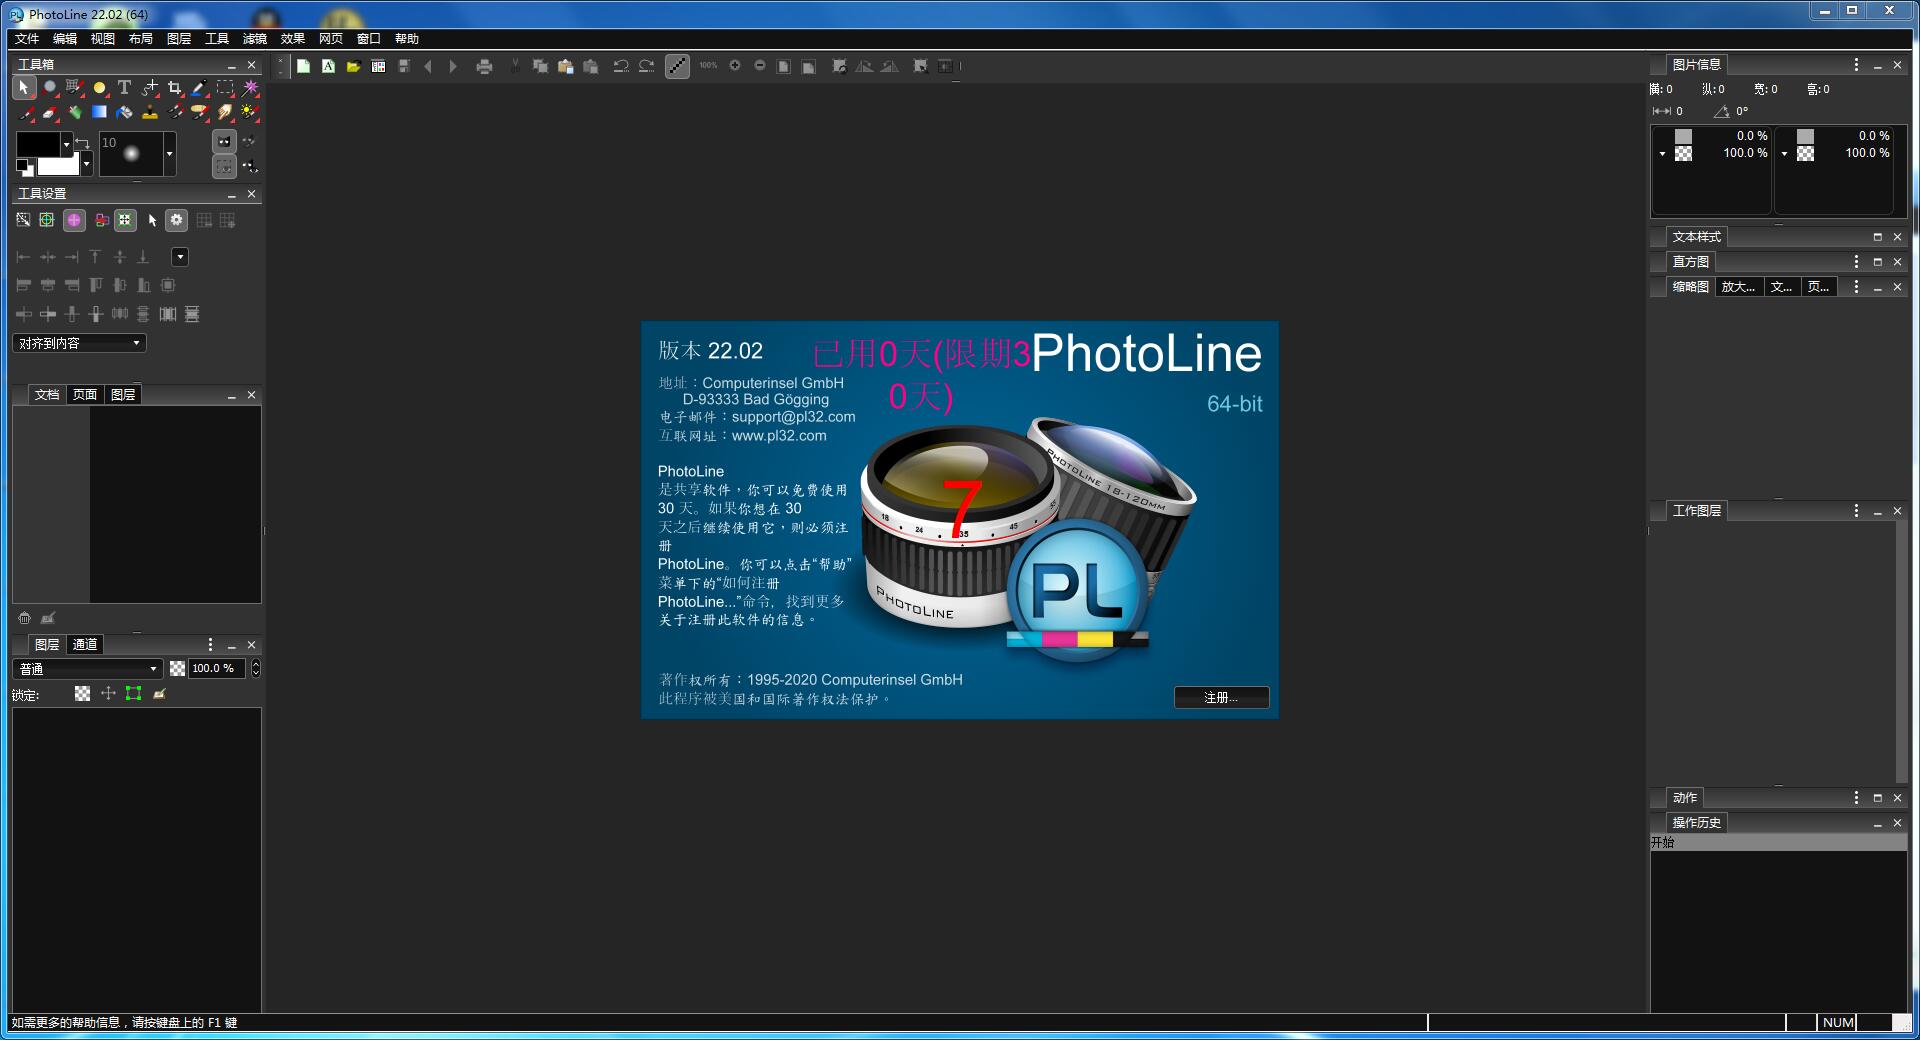This screenshot has width=1920, height=1040.
Task: Swap foreground and background colors arrows
Action: pyautogui.click(x=82, y=143)
